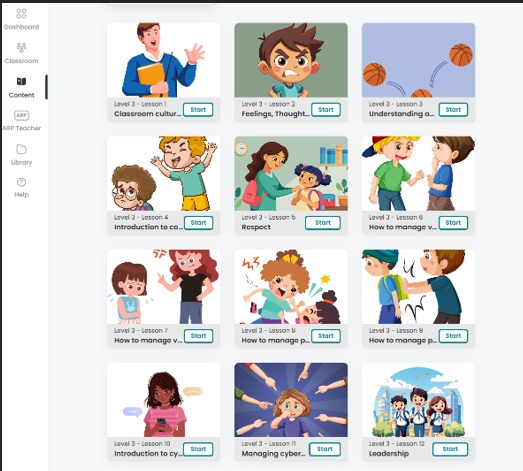The width and height of the screenshot is (523, 471).
Task: Open the Dashboard sidebar icon
Action: point(21,14)
